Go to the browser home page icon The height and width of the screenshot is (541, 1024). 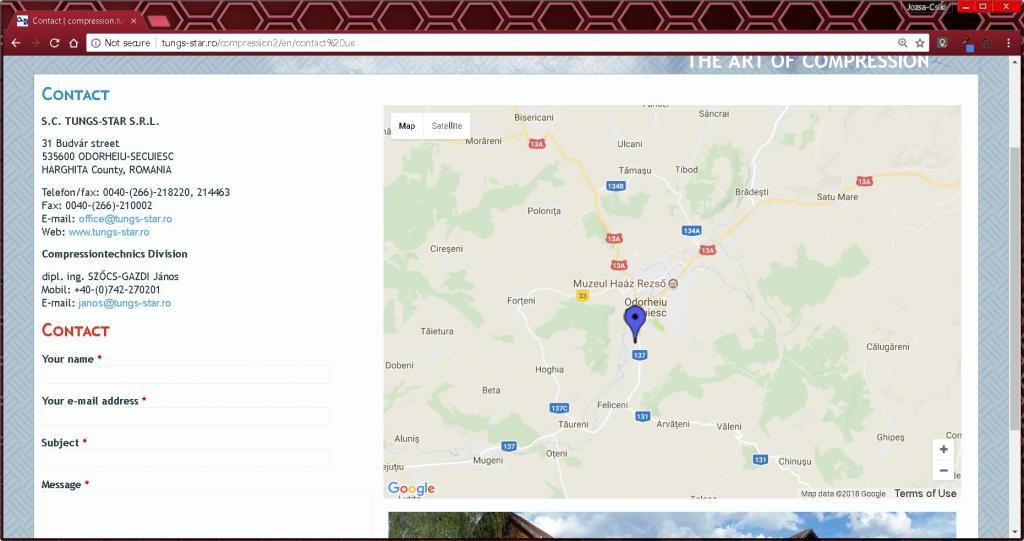[74, 43]
